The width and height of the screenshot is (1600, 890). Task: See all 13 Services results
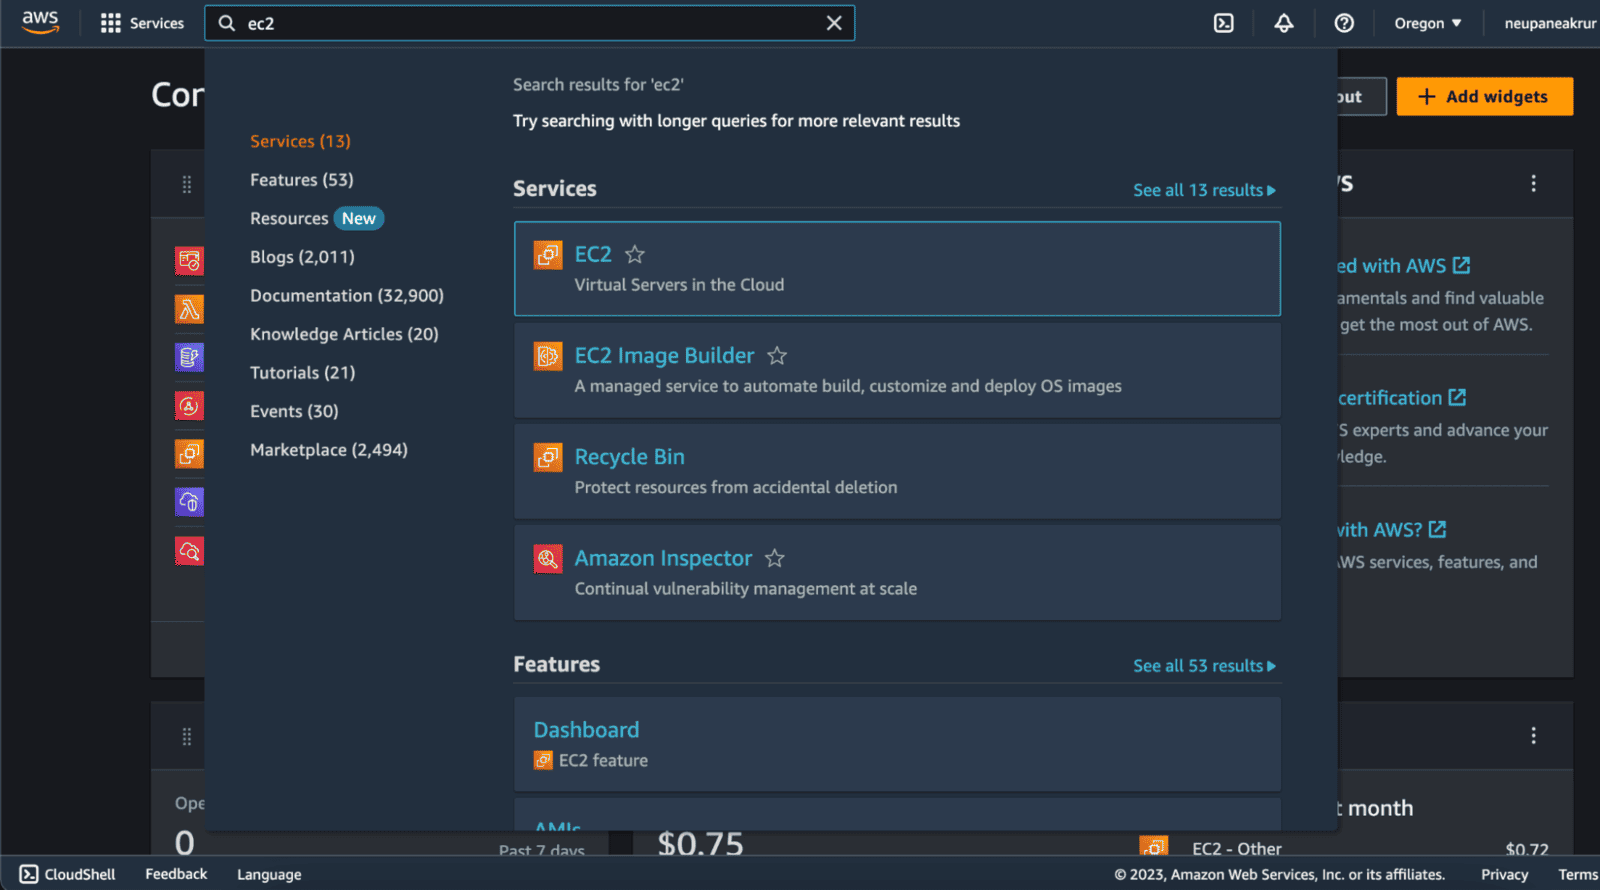pyautogui.click(x=1204, y=190)
